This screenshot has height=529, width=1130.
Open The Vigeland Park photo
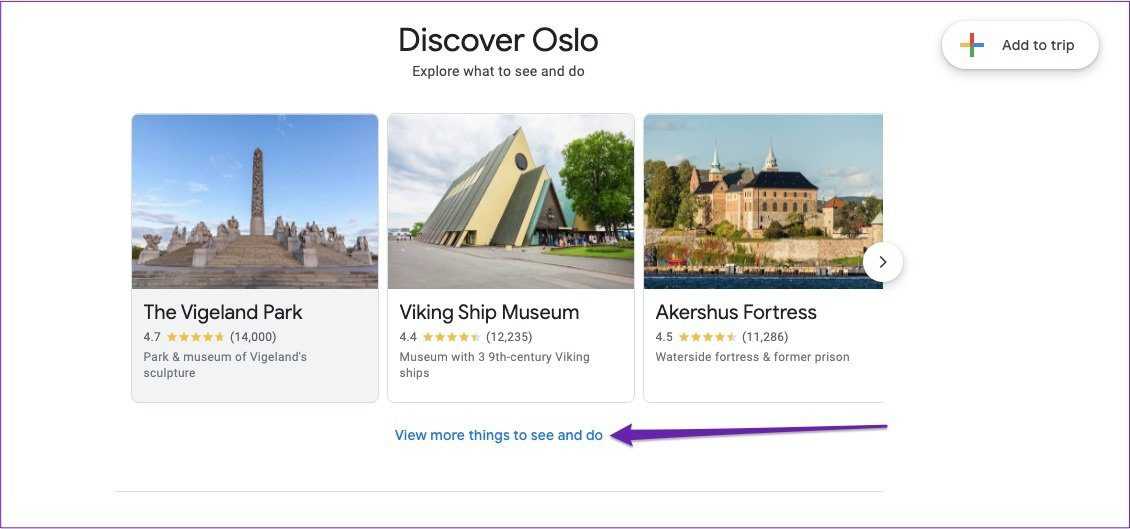255,201
